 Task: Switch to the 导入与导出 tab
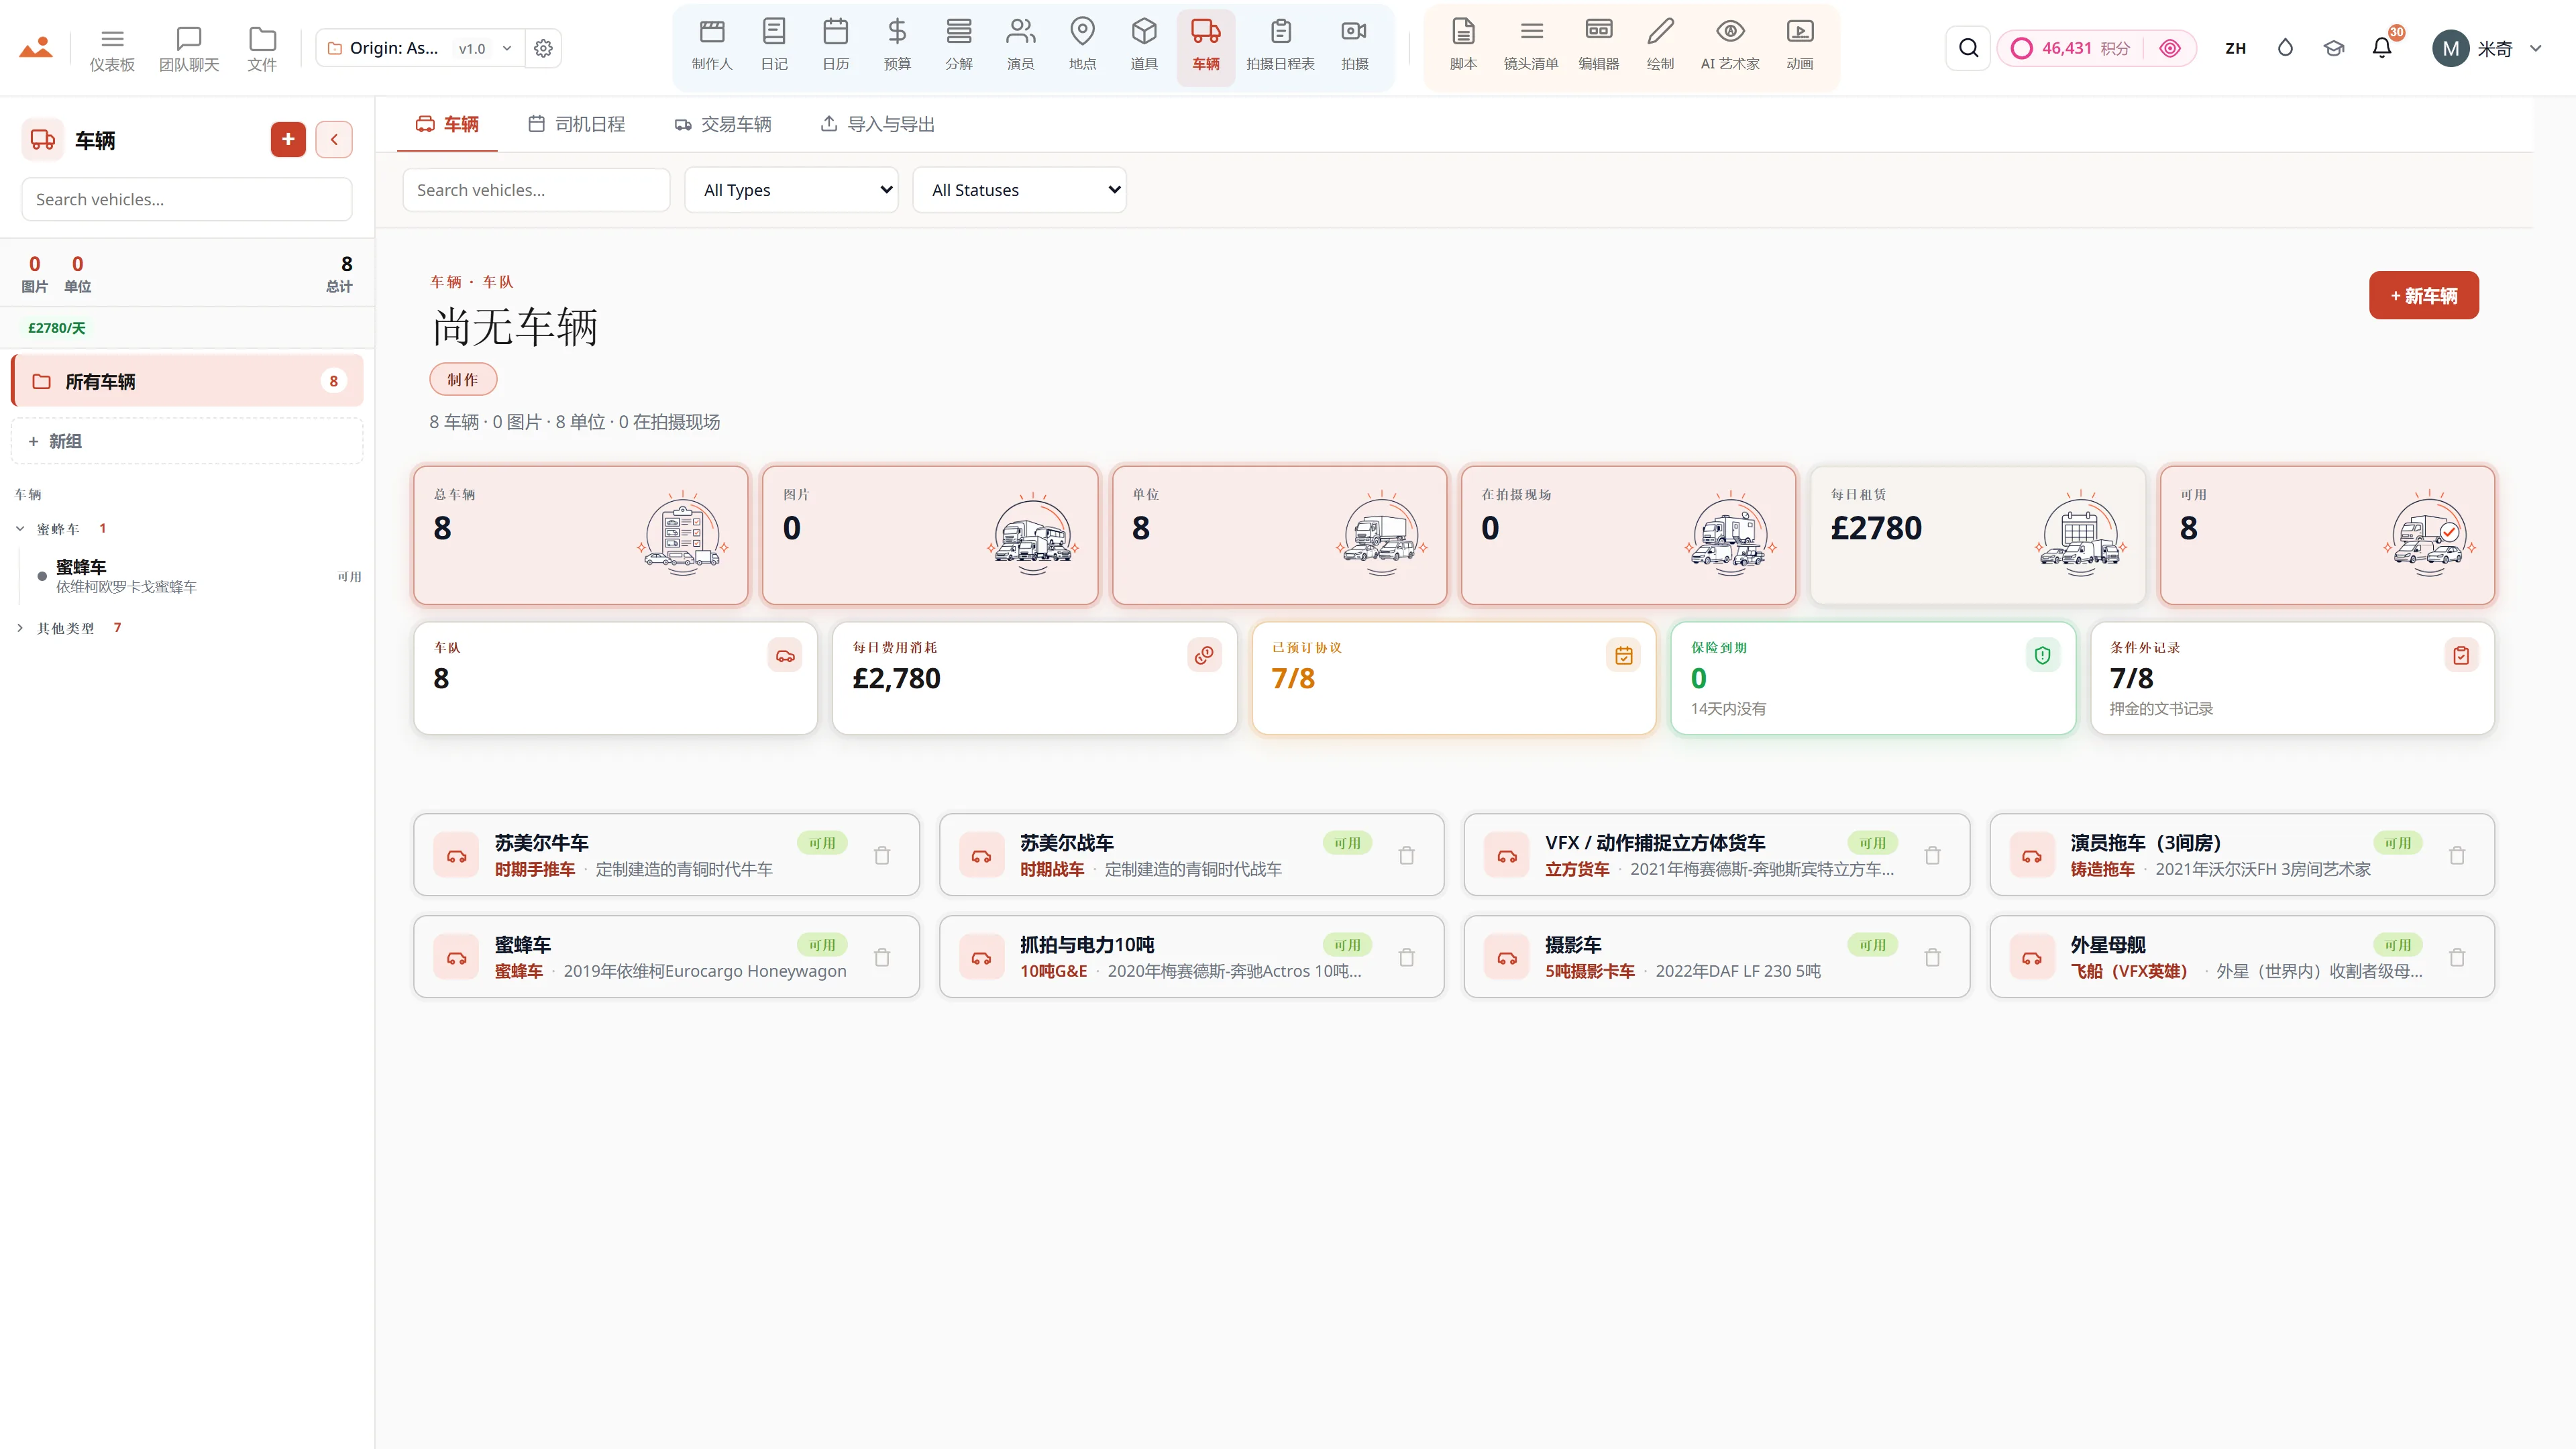pyautogui.click(x=878, y=124)
